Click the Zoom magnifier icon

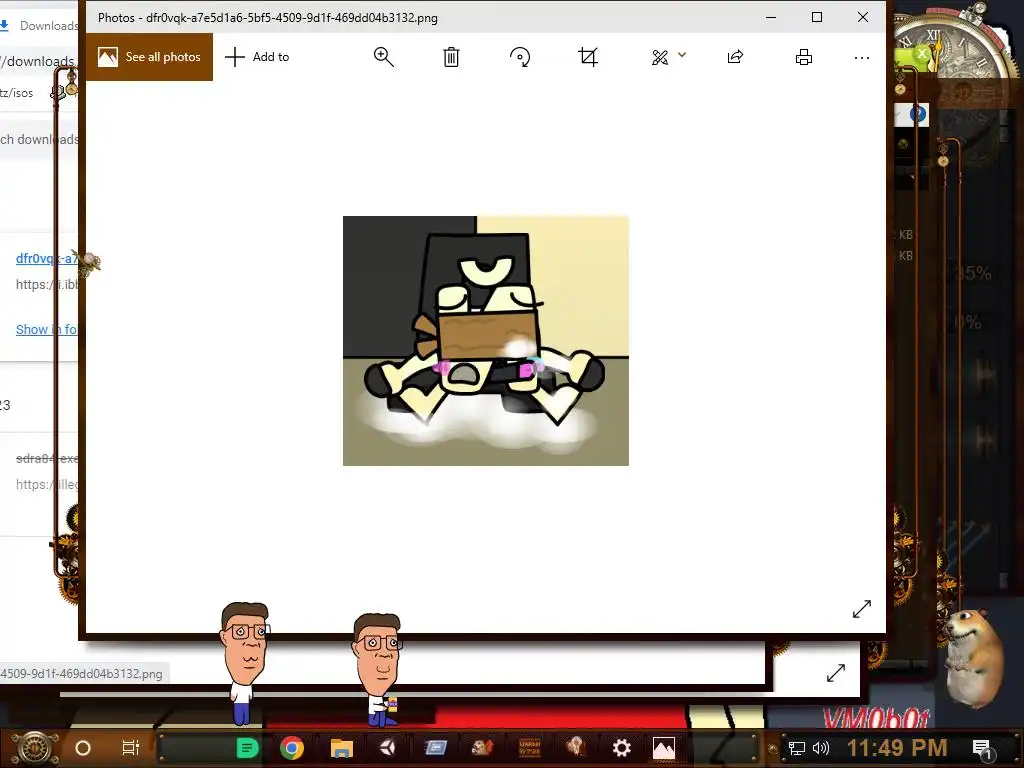click(x=383, y=57)
